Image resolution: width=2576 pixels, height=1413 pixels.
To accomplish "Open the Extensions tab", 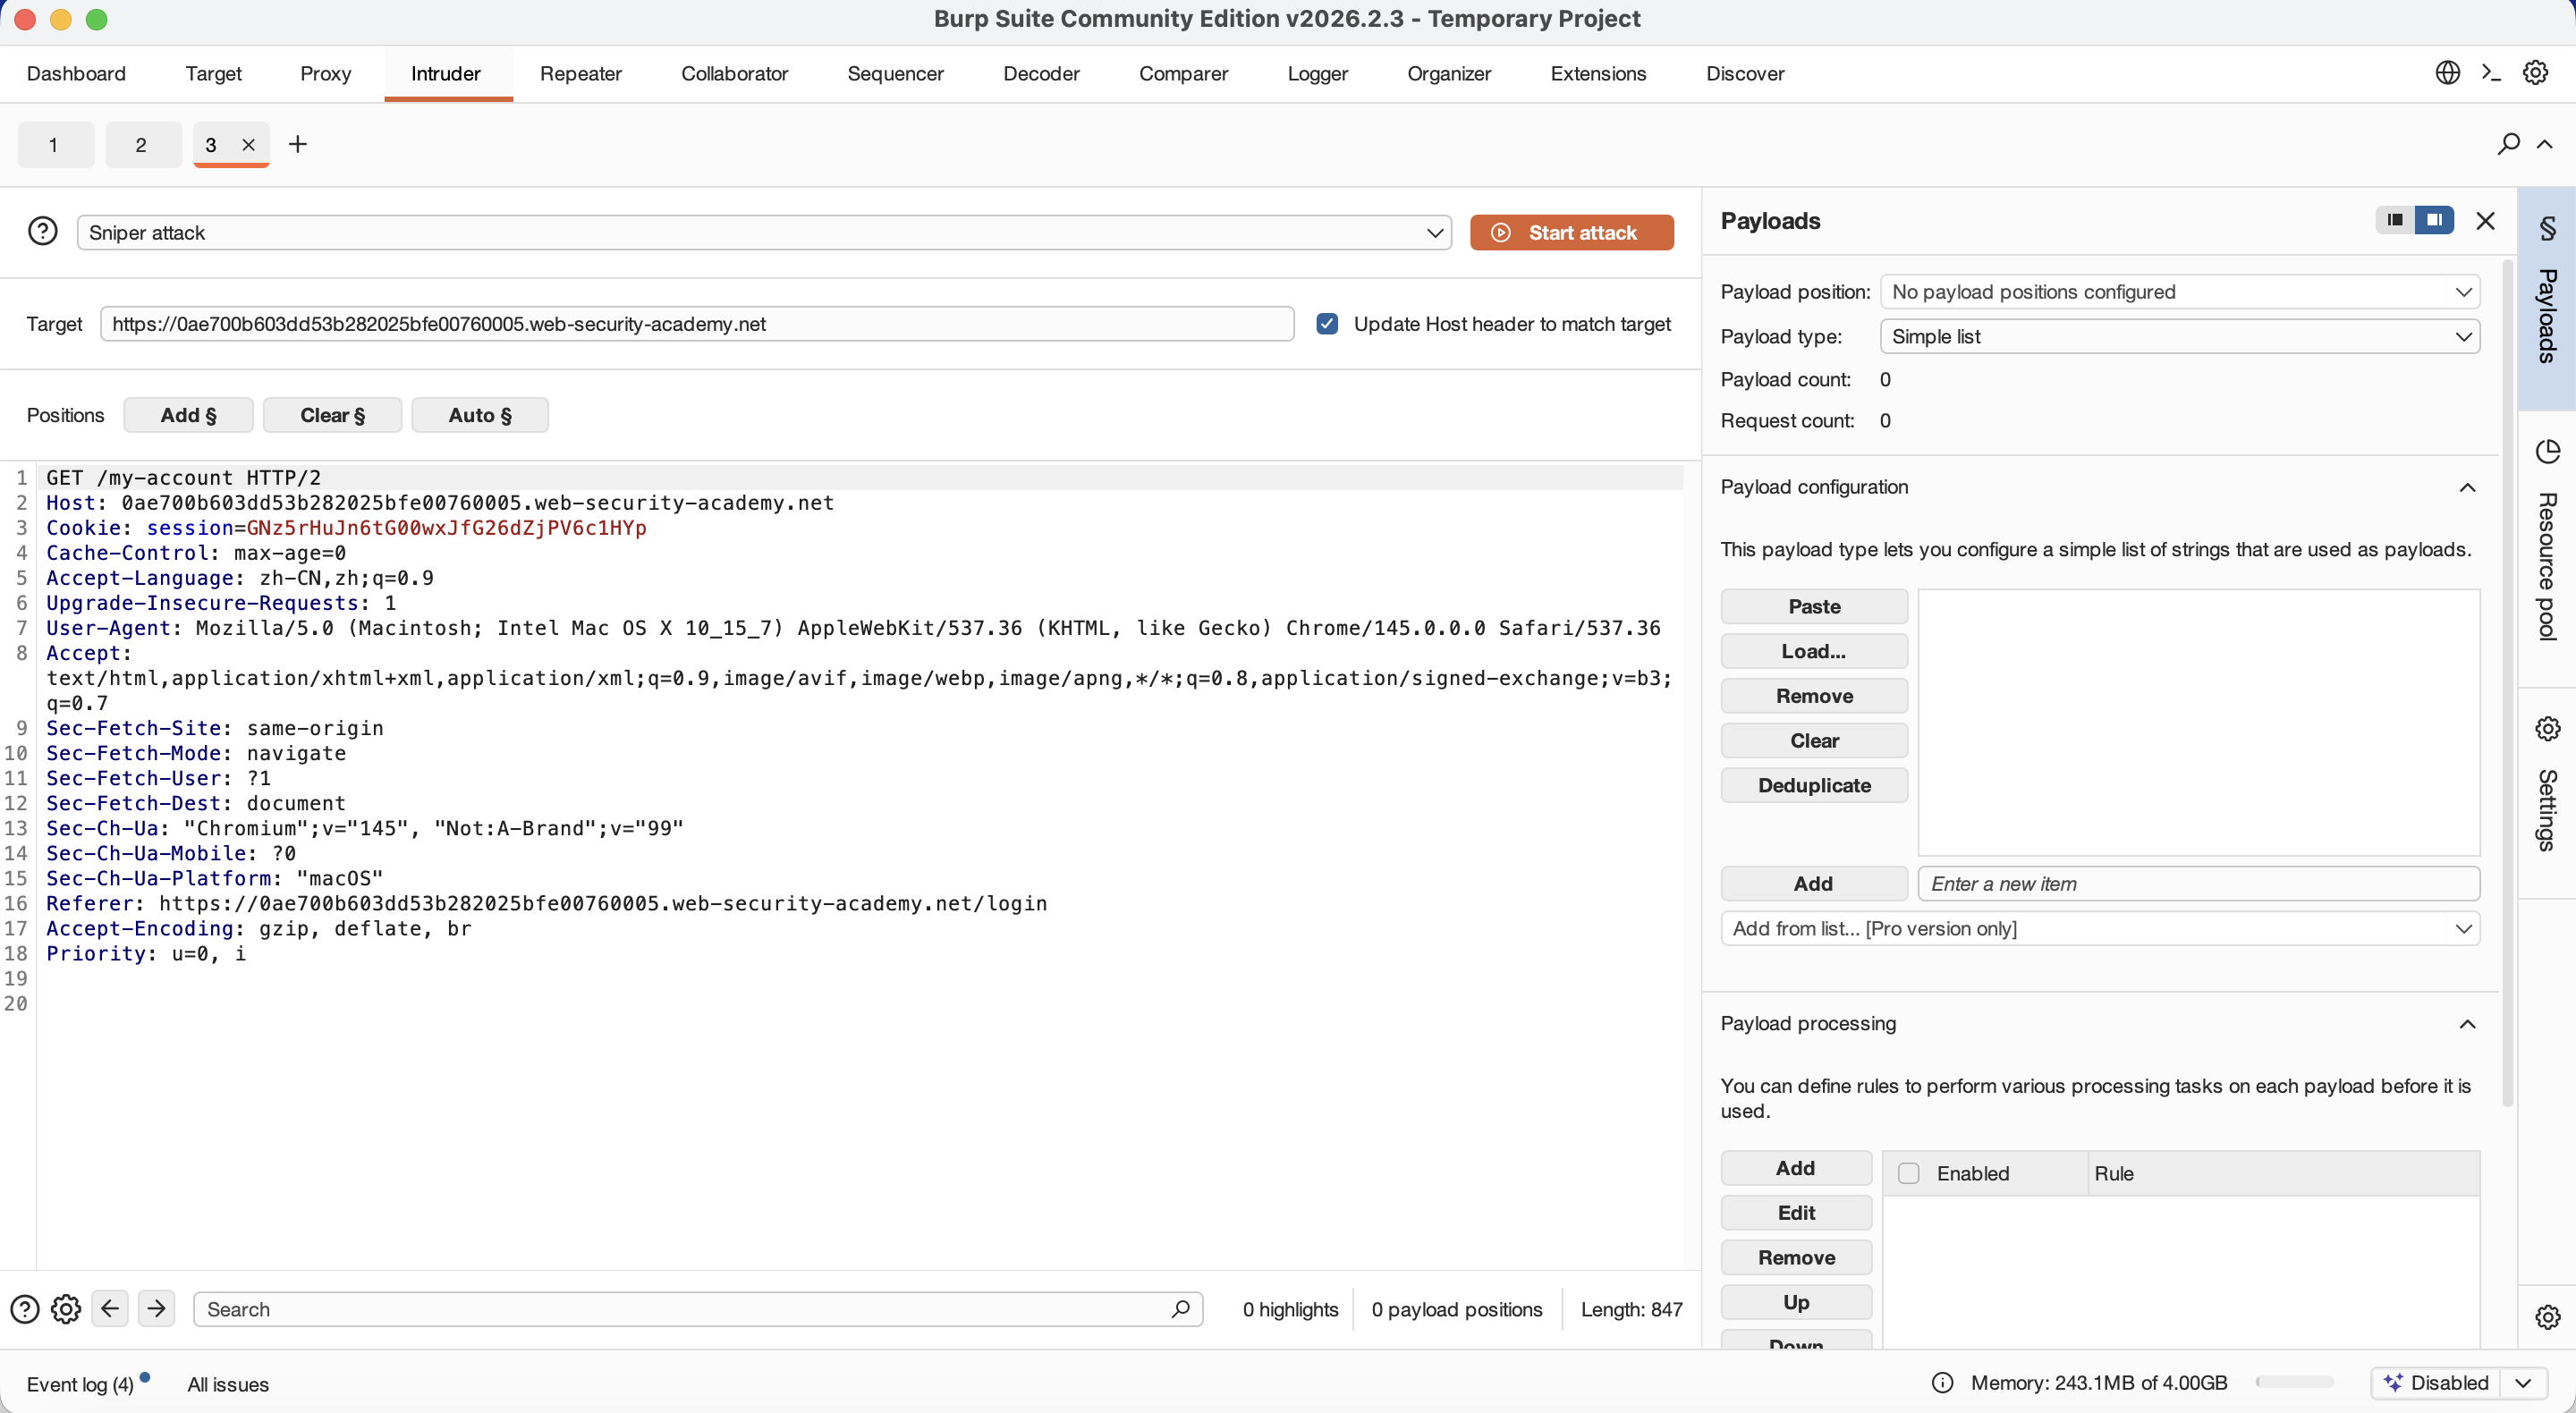I will coord(1598,73).
